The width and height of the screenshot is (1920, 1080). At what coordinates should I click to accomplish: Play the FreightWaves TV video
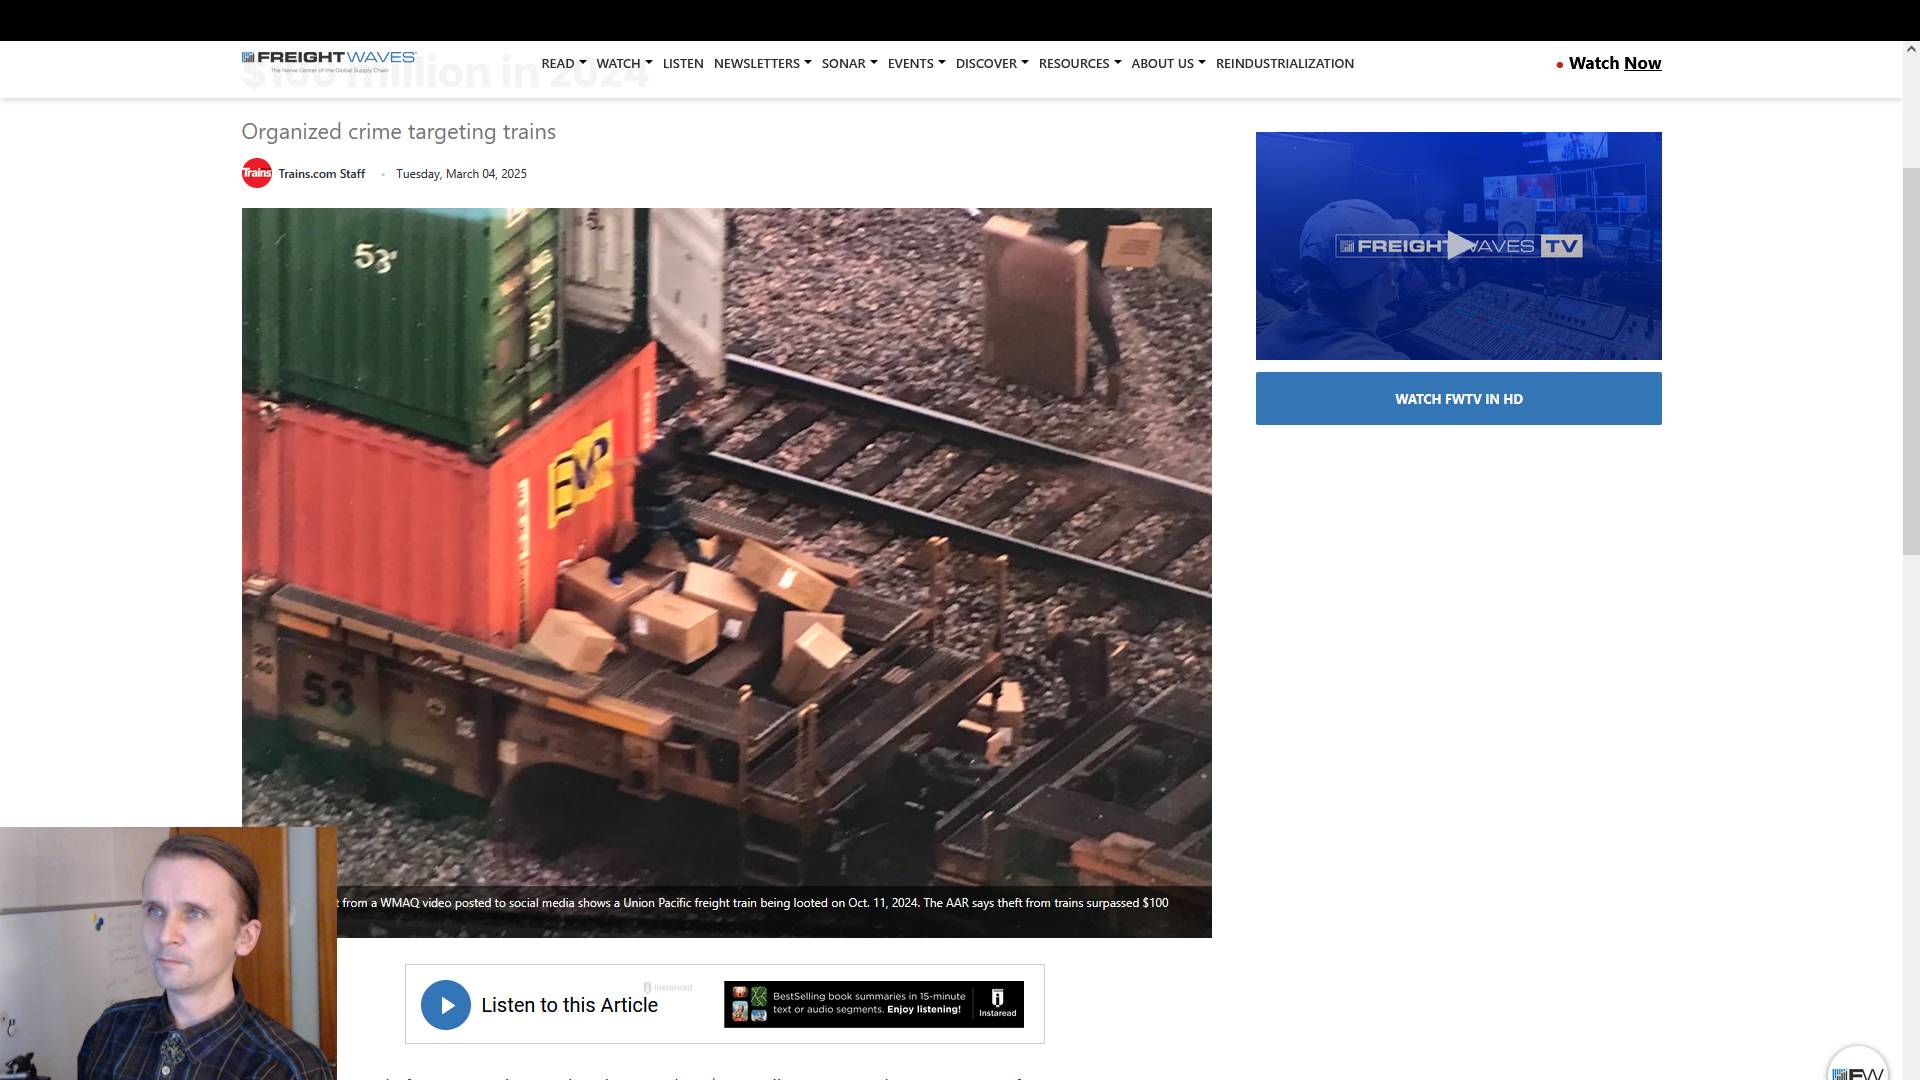tap(1458, 245)
